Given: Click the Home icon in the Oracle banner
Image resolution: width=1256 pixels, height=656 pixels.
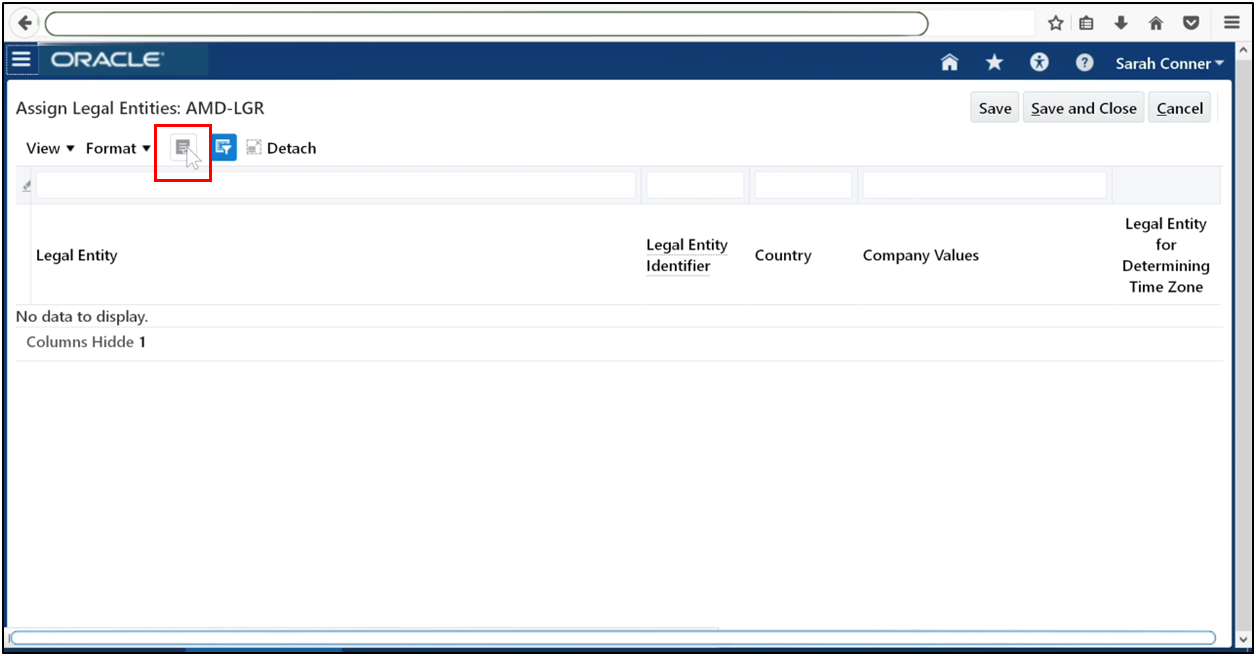Looking at the screenshot, I should 948,62.
